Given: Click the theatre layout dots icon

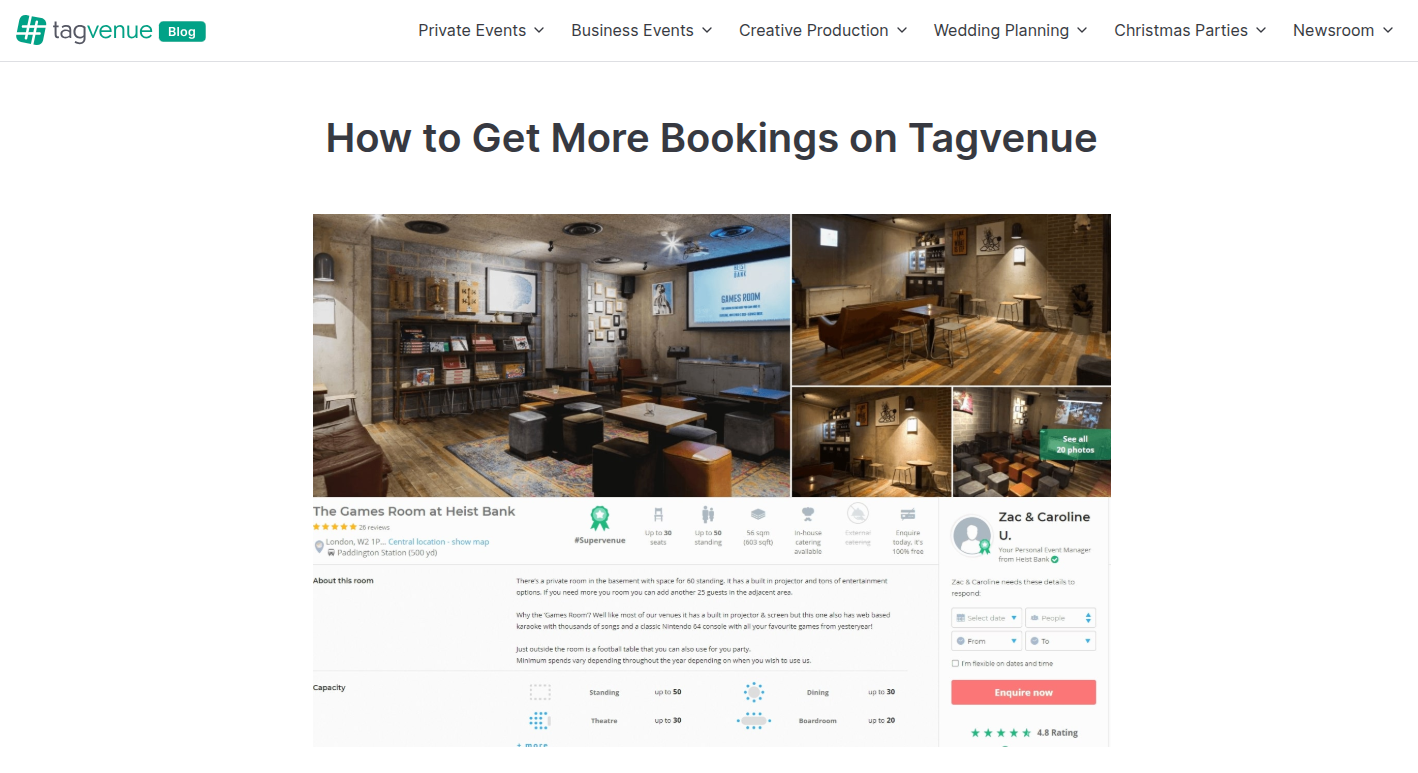Looking at the screenshot, I should point(539,720).
